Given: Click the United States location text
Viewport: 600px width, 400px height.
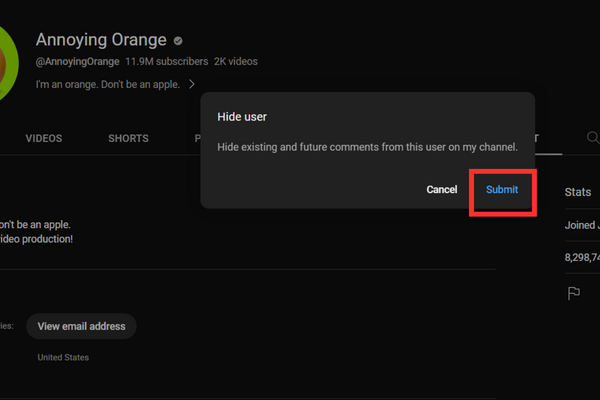Looking at the screenshot, I should 63,357.
